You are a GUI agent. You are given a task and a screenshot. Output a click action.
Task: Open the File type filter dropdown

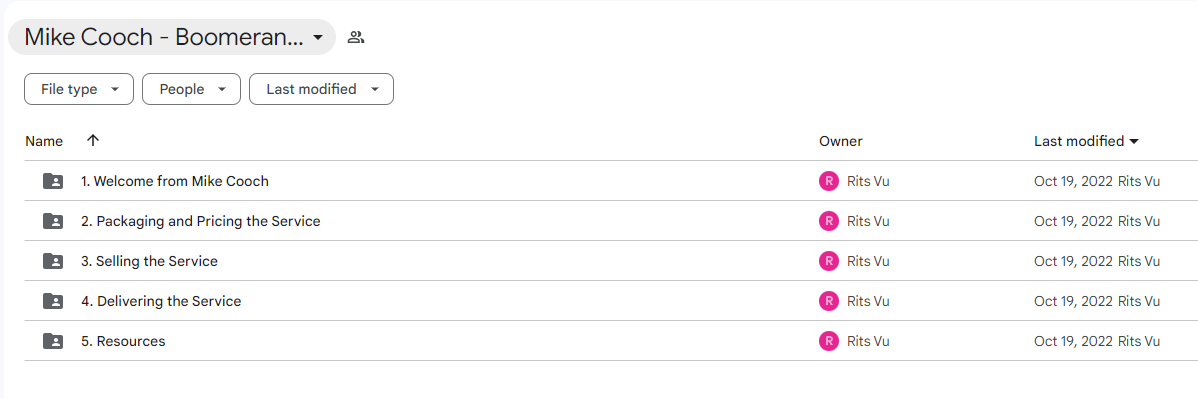[79, 89]
